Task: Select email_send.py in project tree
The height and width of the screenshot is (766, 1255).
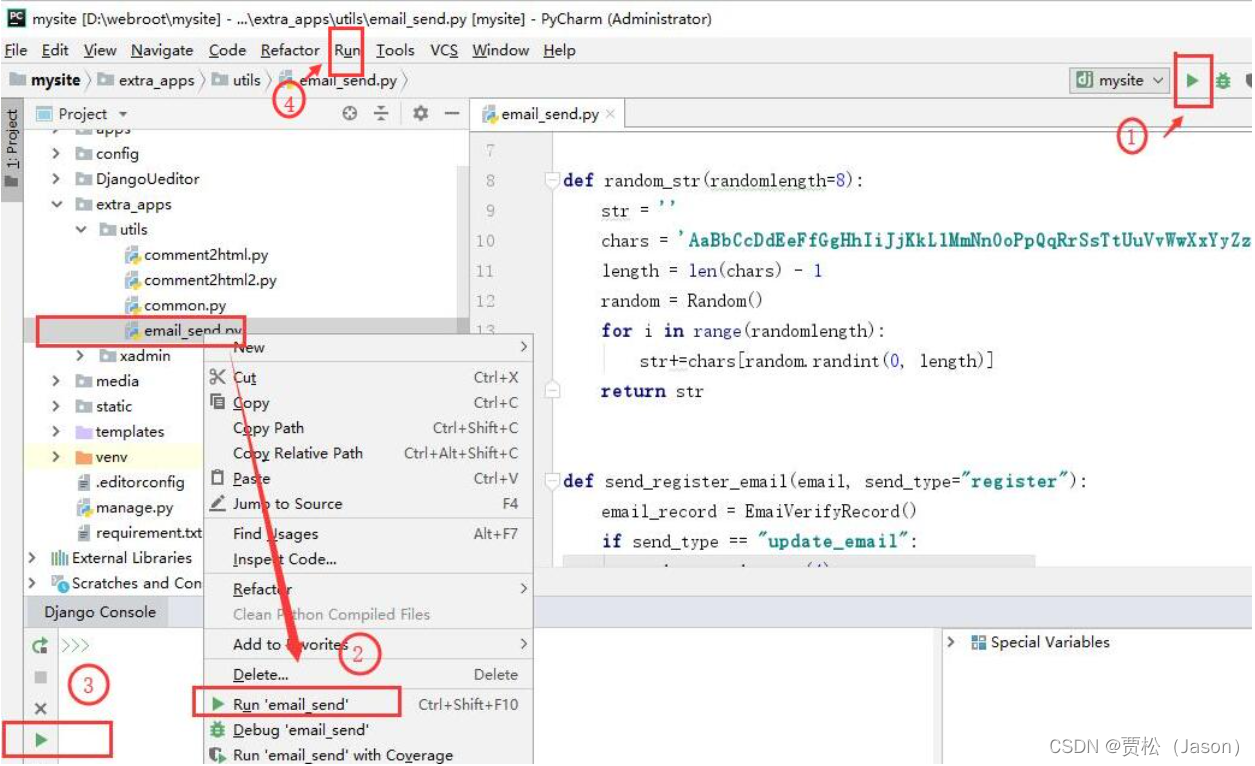Action: [x=183, y=330]
